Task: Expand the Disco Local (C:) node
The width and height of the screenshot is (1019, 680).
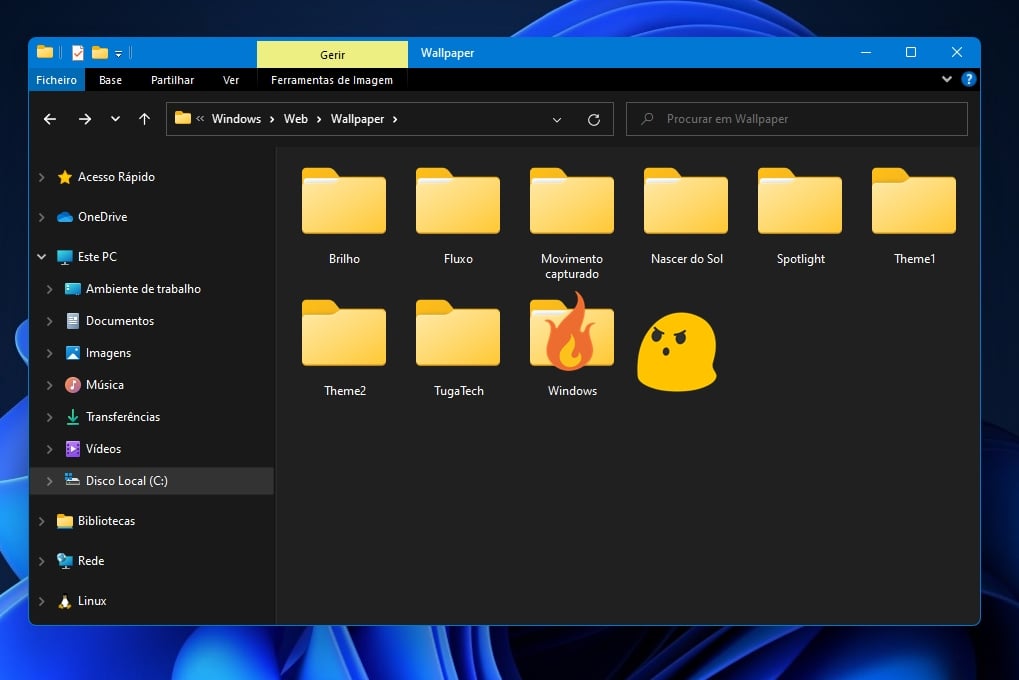Action: [x=49, y=481]
